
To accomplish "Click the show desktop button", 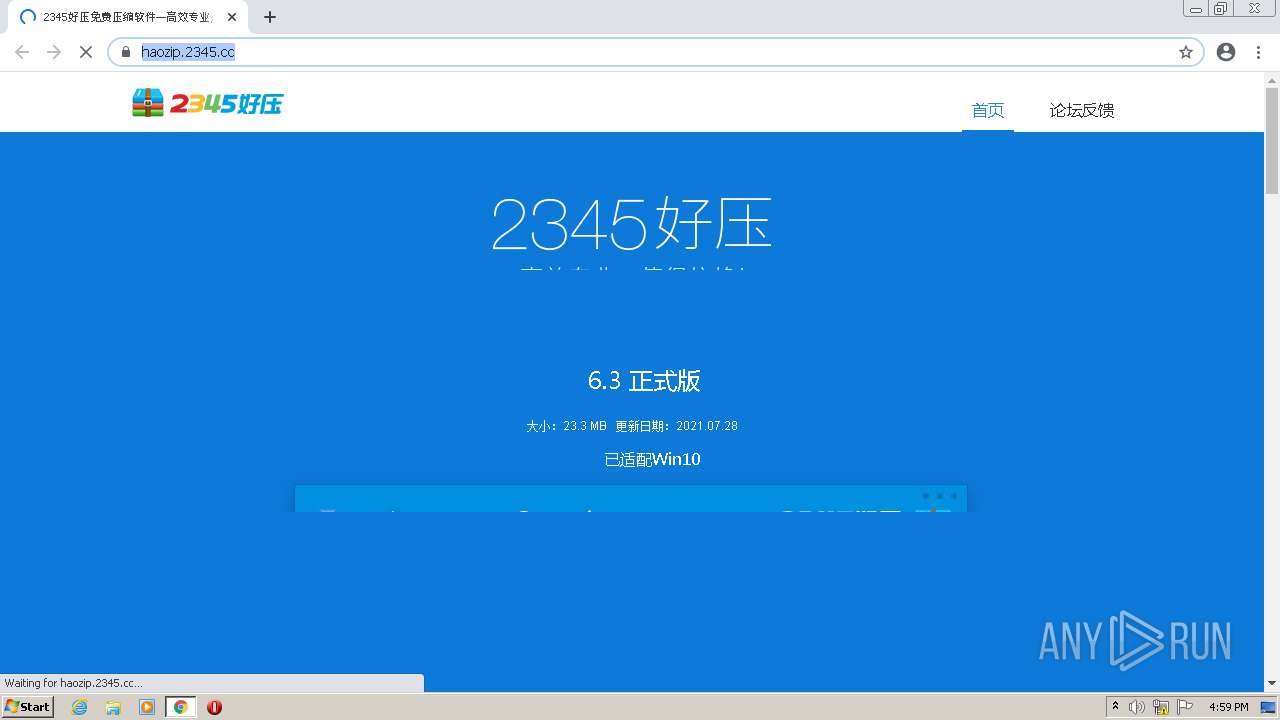I will point(1269,707).
